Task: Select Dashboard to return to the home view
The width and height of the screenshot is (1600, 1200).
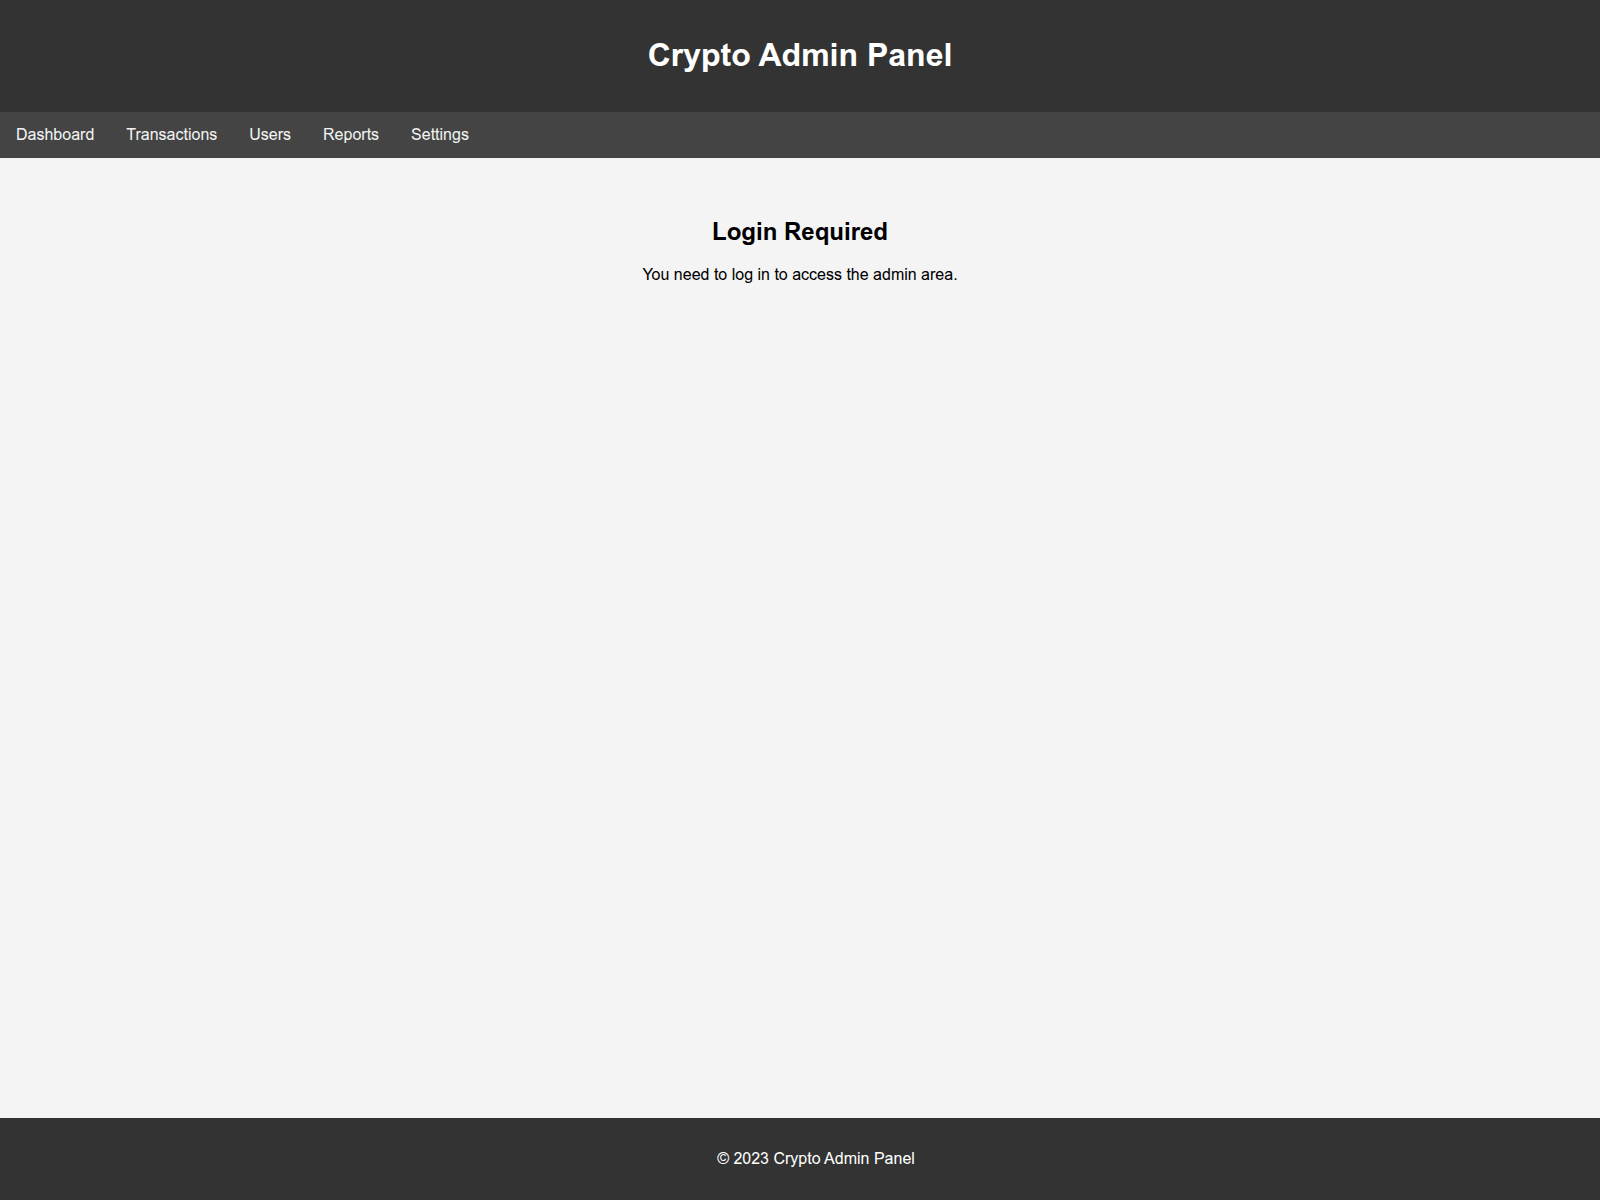Action: coord(55,134)
